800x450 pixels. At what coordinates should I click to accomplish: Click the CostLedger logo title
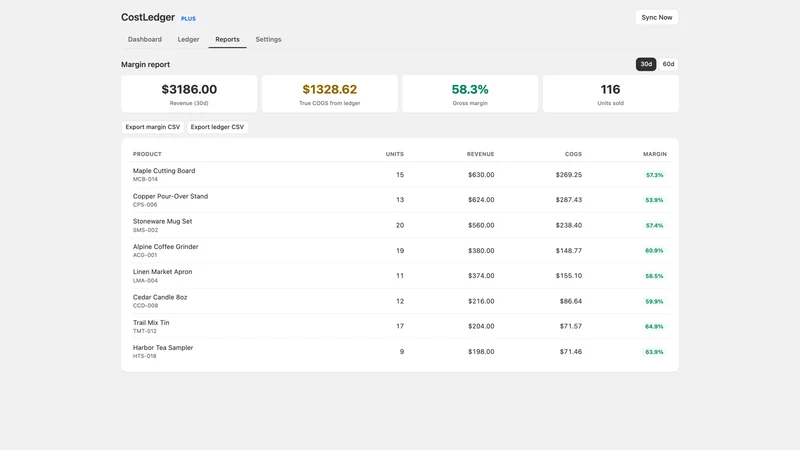coord(148,17)
